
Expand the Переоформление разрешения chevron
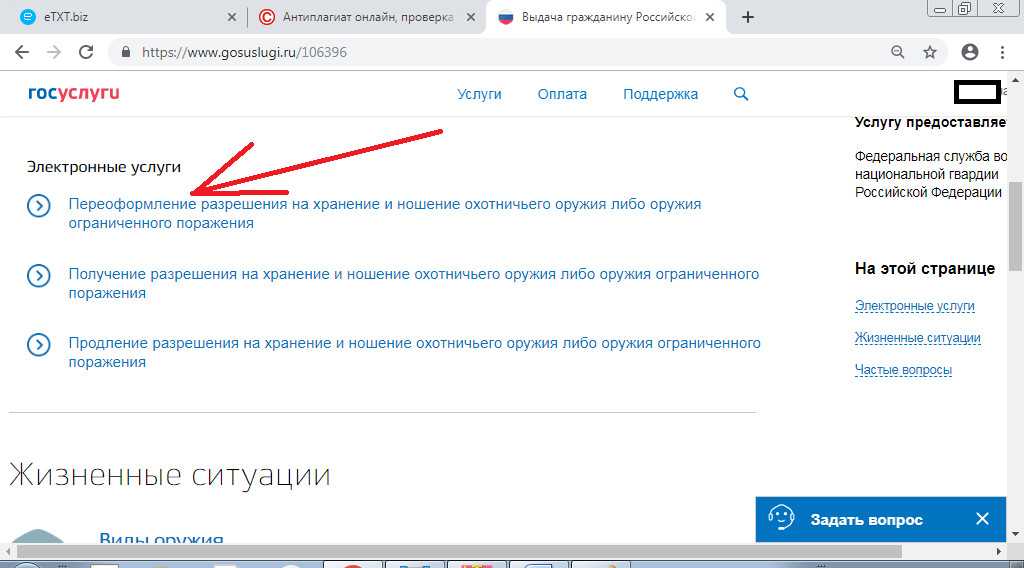coord(38,205)
